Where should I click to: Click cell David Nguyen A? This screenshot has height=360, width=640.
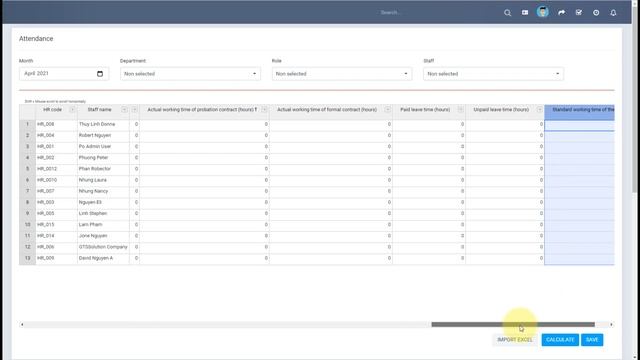pos(103,258)
